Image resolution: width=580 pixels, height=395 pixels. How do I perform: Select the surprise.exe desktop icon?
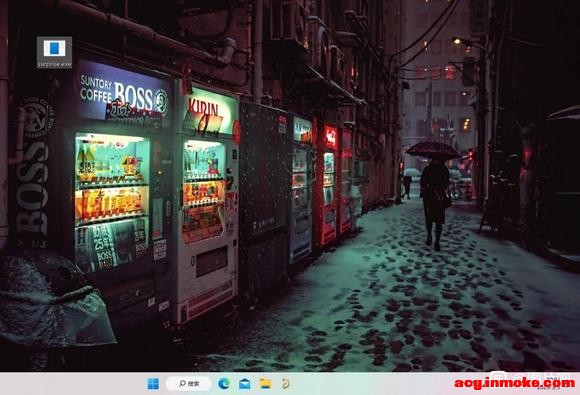click(x=54, y=53)
